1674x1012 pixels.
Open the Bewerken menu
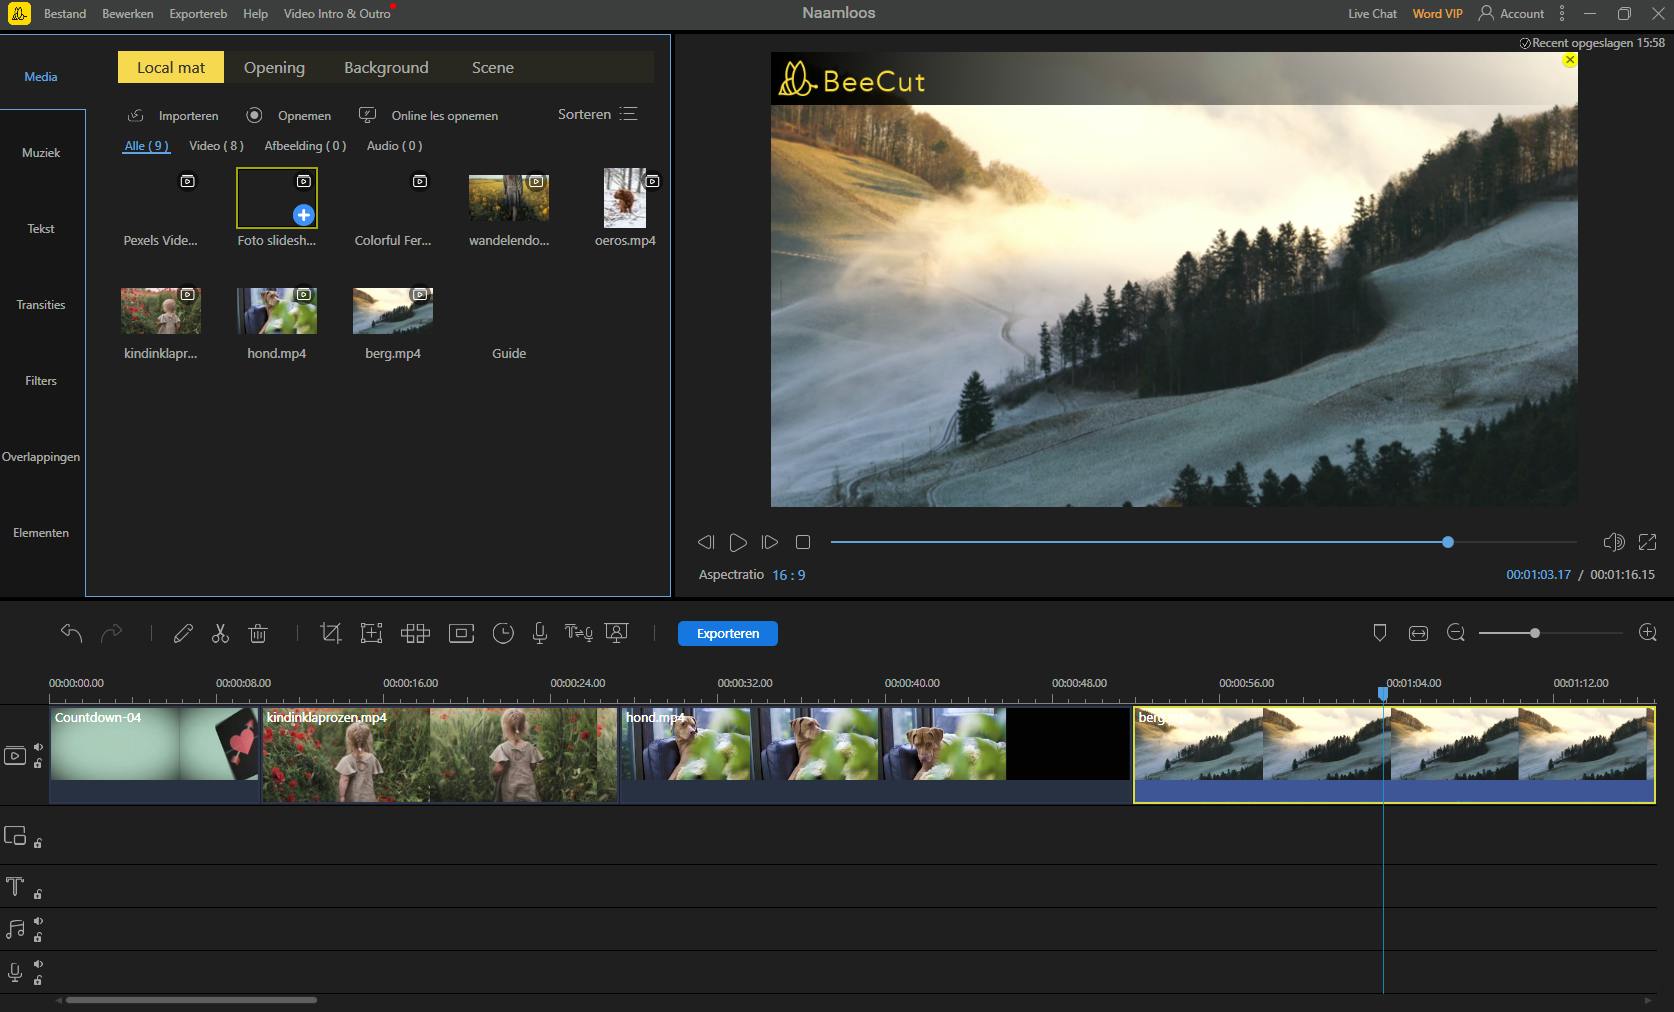click(127, 14)
